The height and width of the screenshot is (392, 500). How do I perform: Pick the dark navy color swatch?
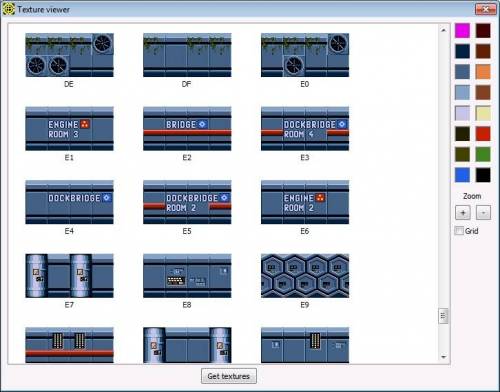point(463,51)
